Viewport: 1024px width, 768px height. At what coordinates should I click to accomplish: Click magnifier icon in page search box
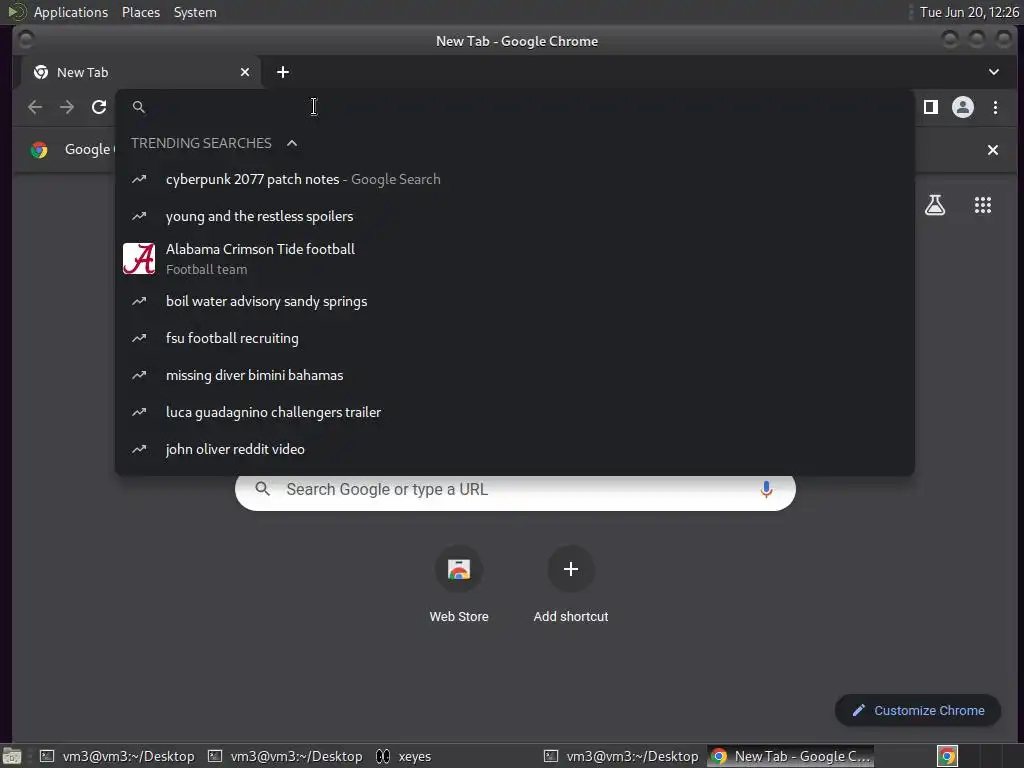point(263,489)
